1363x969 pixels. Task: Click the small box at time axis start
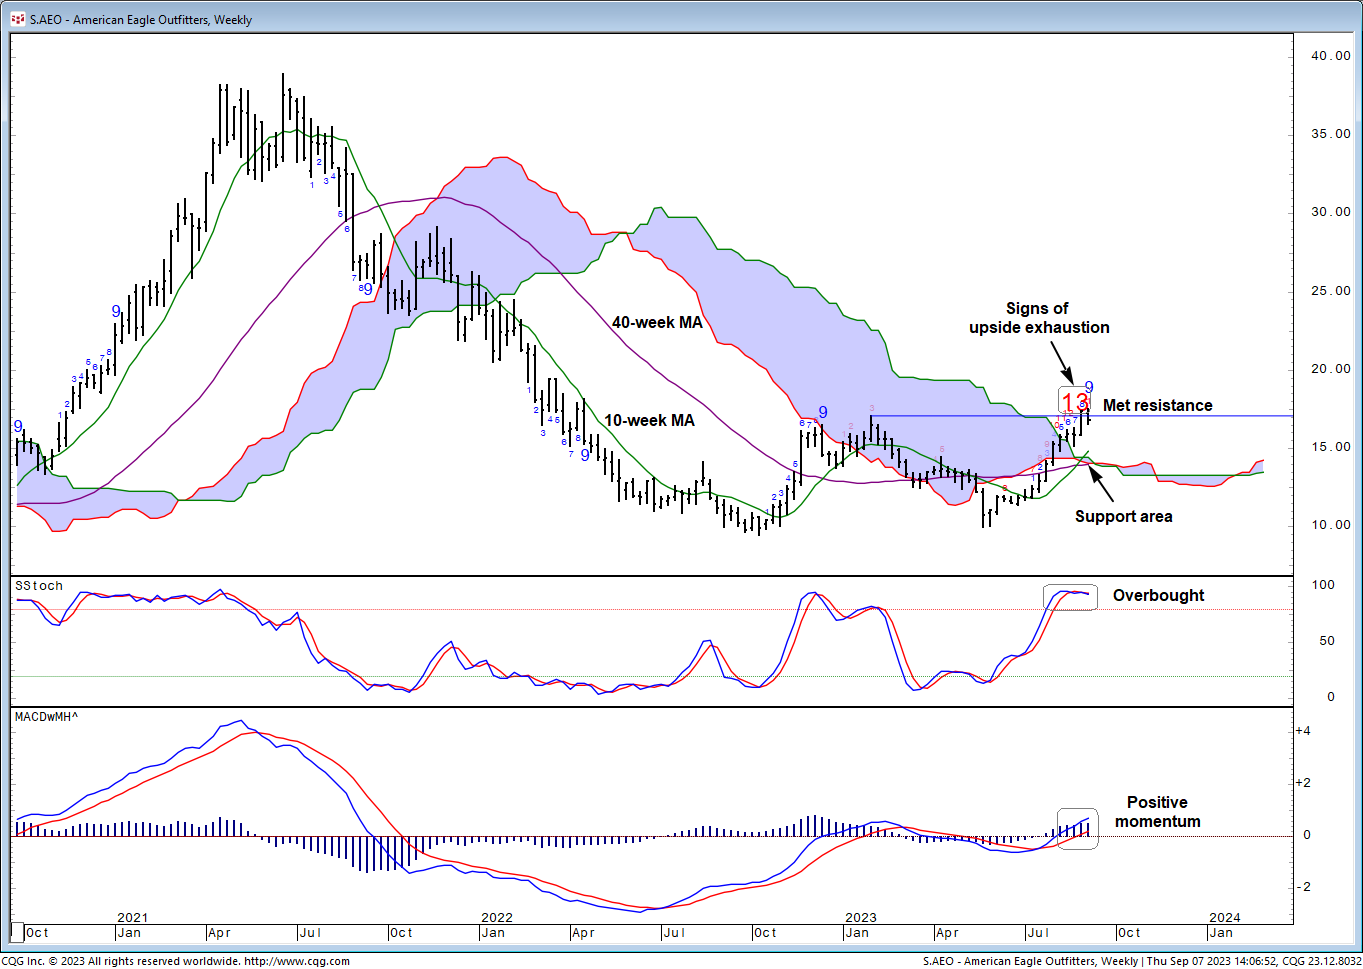17,932
